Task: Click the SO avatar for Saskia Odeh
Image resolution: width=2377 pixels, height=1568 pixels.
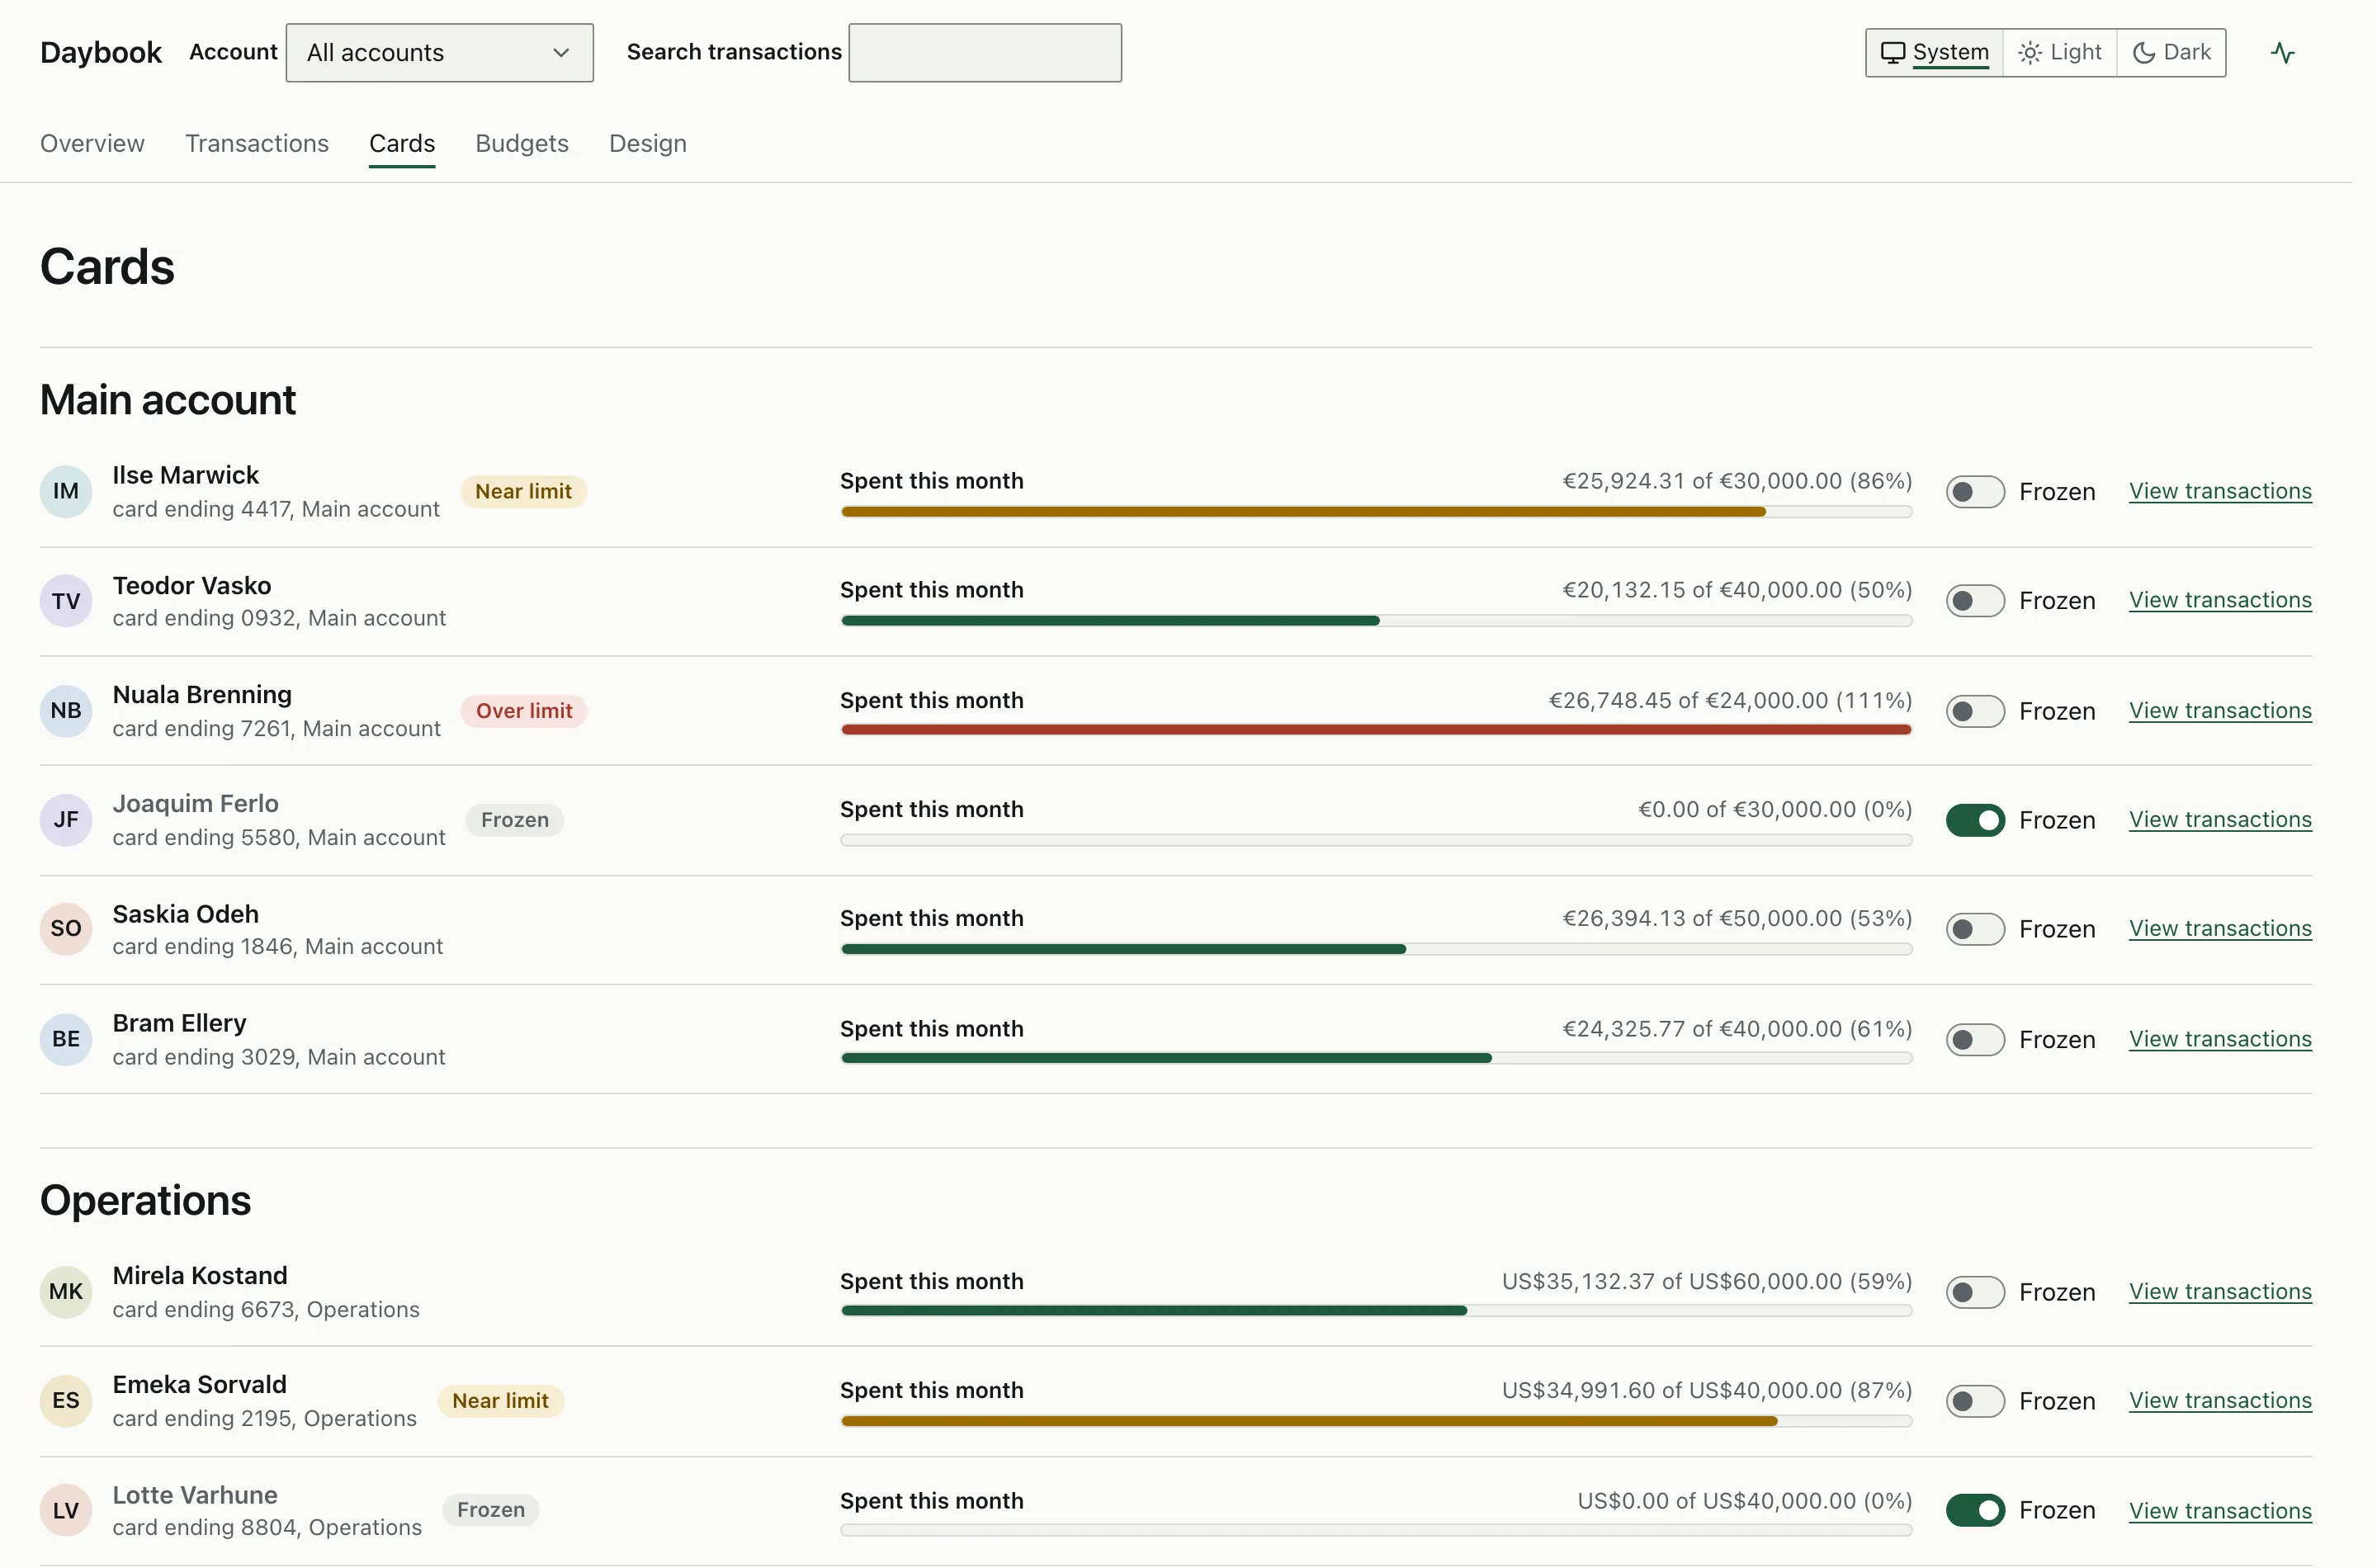Action: pos(66,929)
